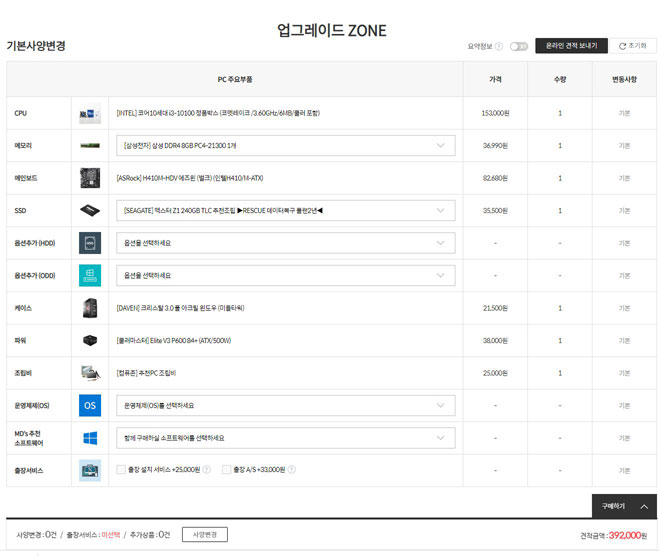Click the PC 주요부품 column header
Screen dimensions: 660x556
[235, 79]
